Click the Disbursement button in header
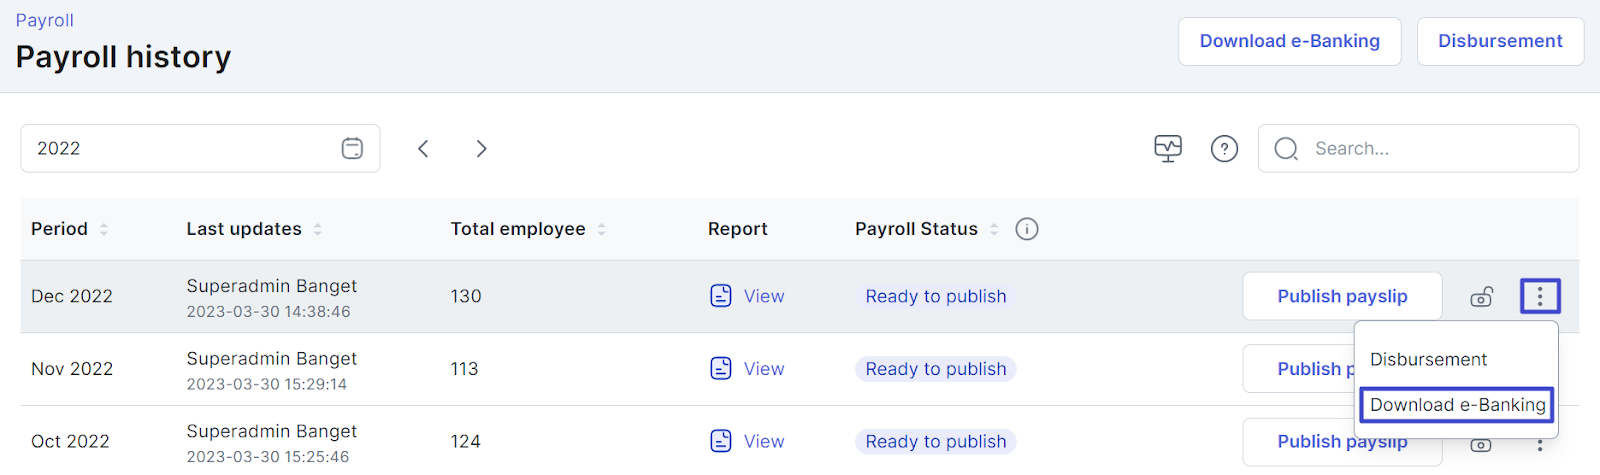Viewport: 1600px width, 475px height. point(1499,41)
